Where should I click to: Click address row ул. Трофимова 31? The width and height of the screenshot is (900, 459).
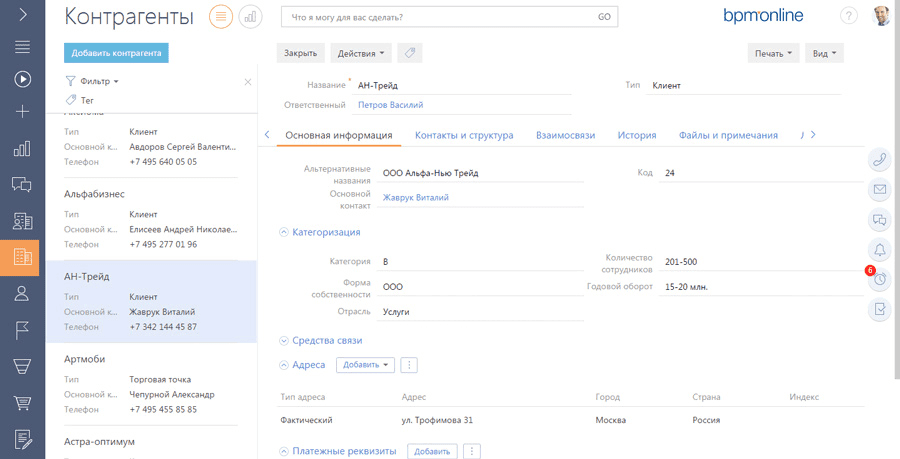(x=570, y=420)
